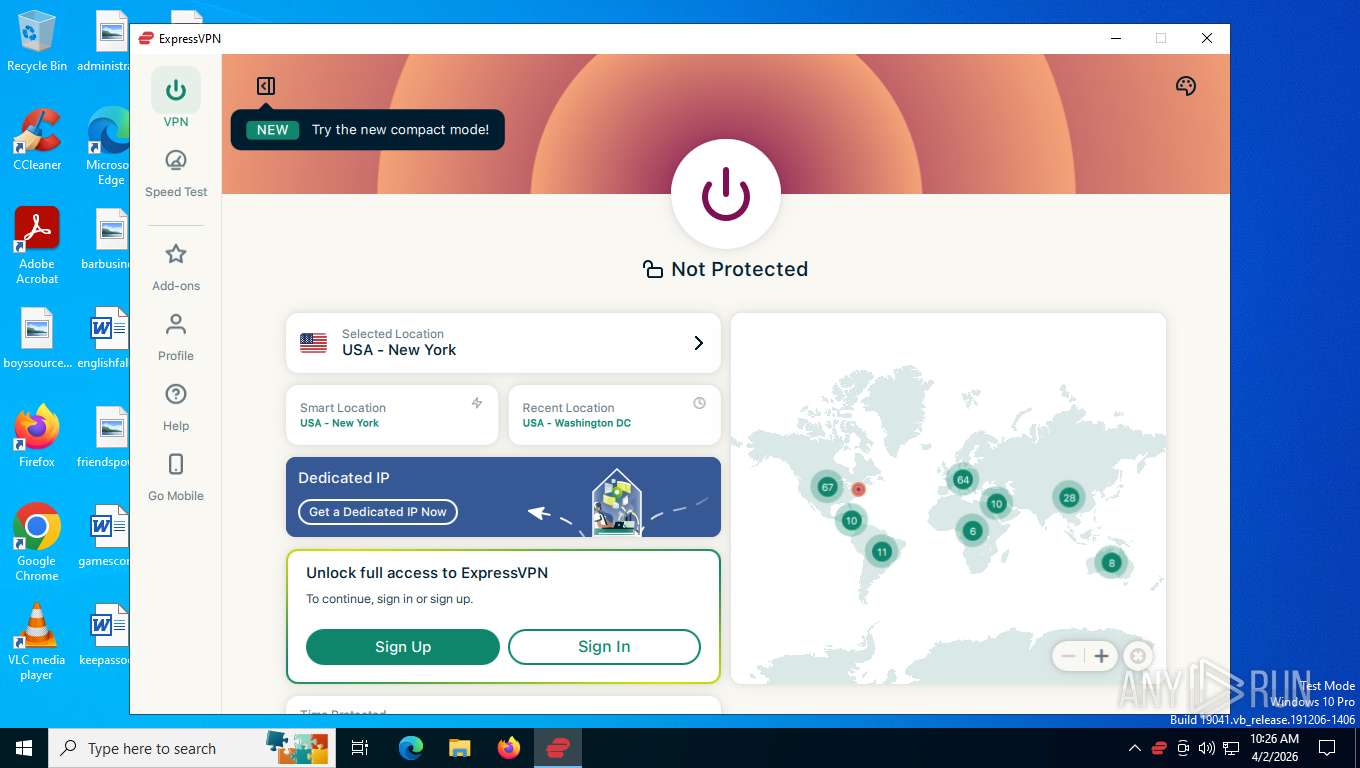
Task: Zoom in on the map with plus
Action: [1101, 656]
